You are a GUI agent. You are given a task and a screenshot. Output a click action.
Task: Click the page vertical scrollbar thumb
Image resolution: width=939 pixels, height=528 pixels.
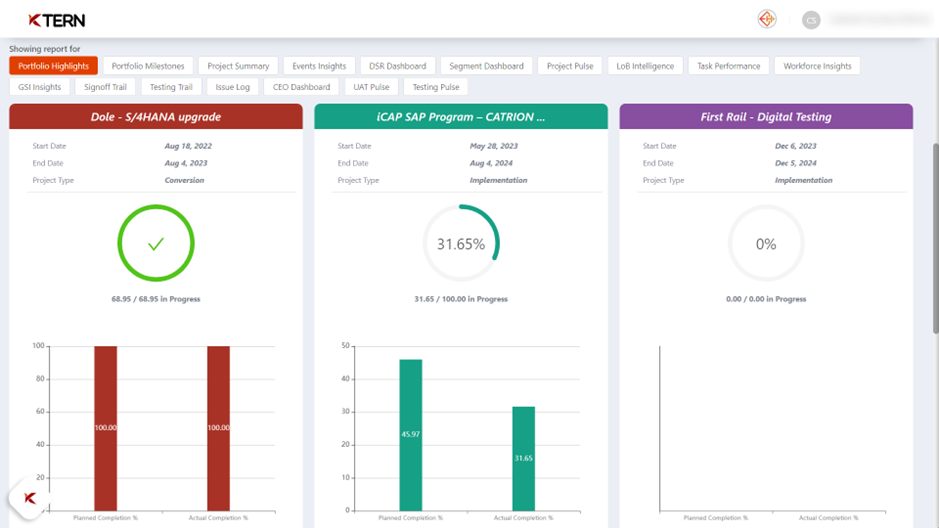pyautogui.click(x=935, y=238)
